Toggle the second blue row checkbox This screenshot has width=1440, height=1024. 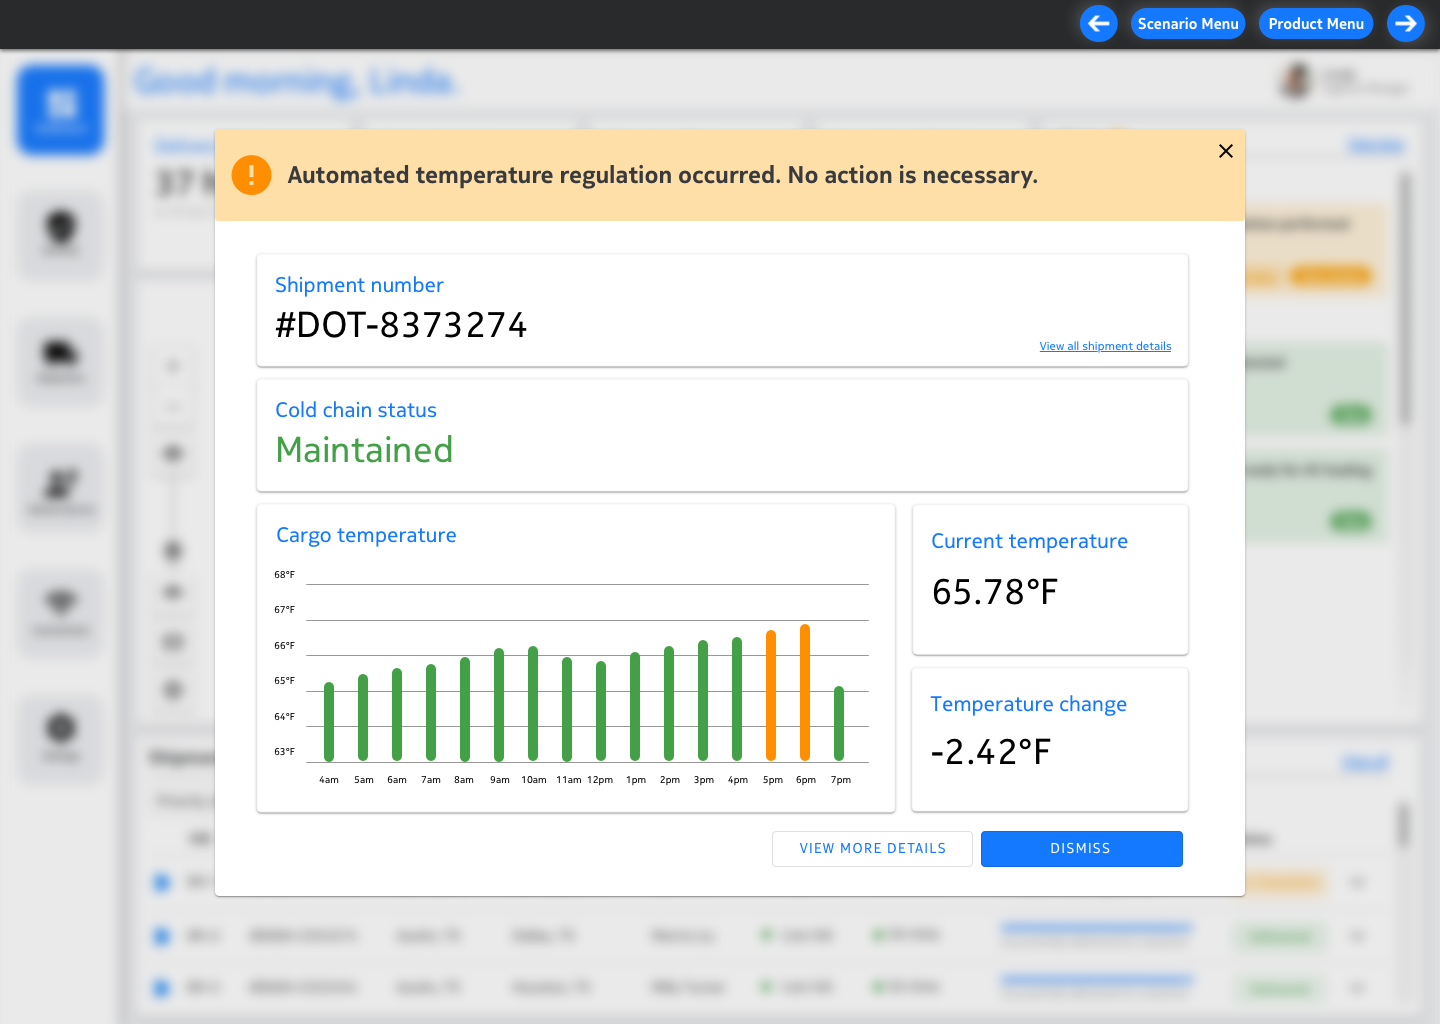tap(162, 936)
